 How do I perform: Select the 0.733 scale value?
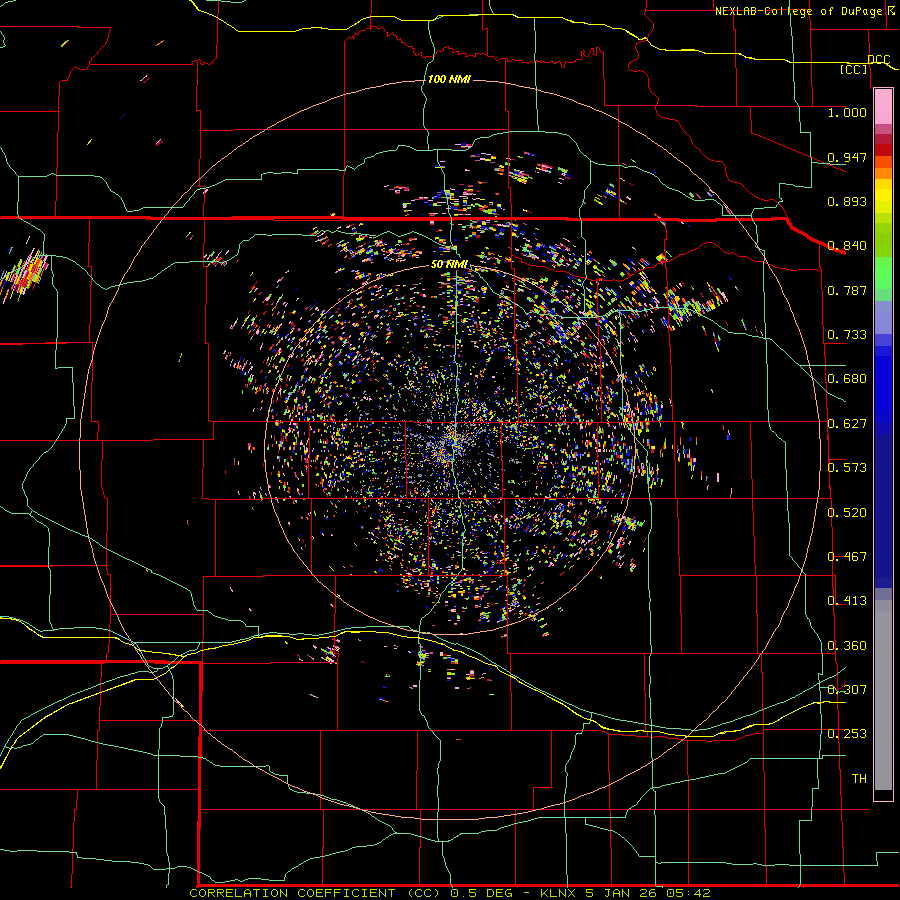(x=847, y=335)
